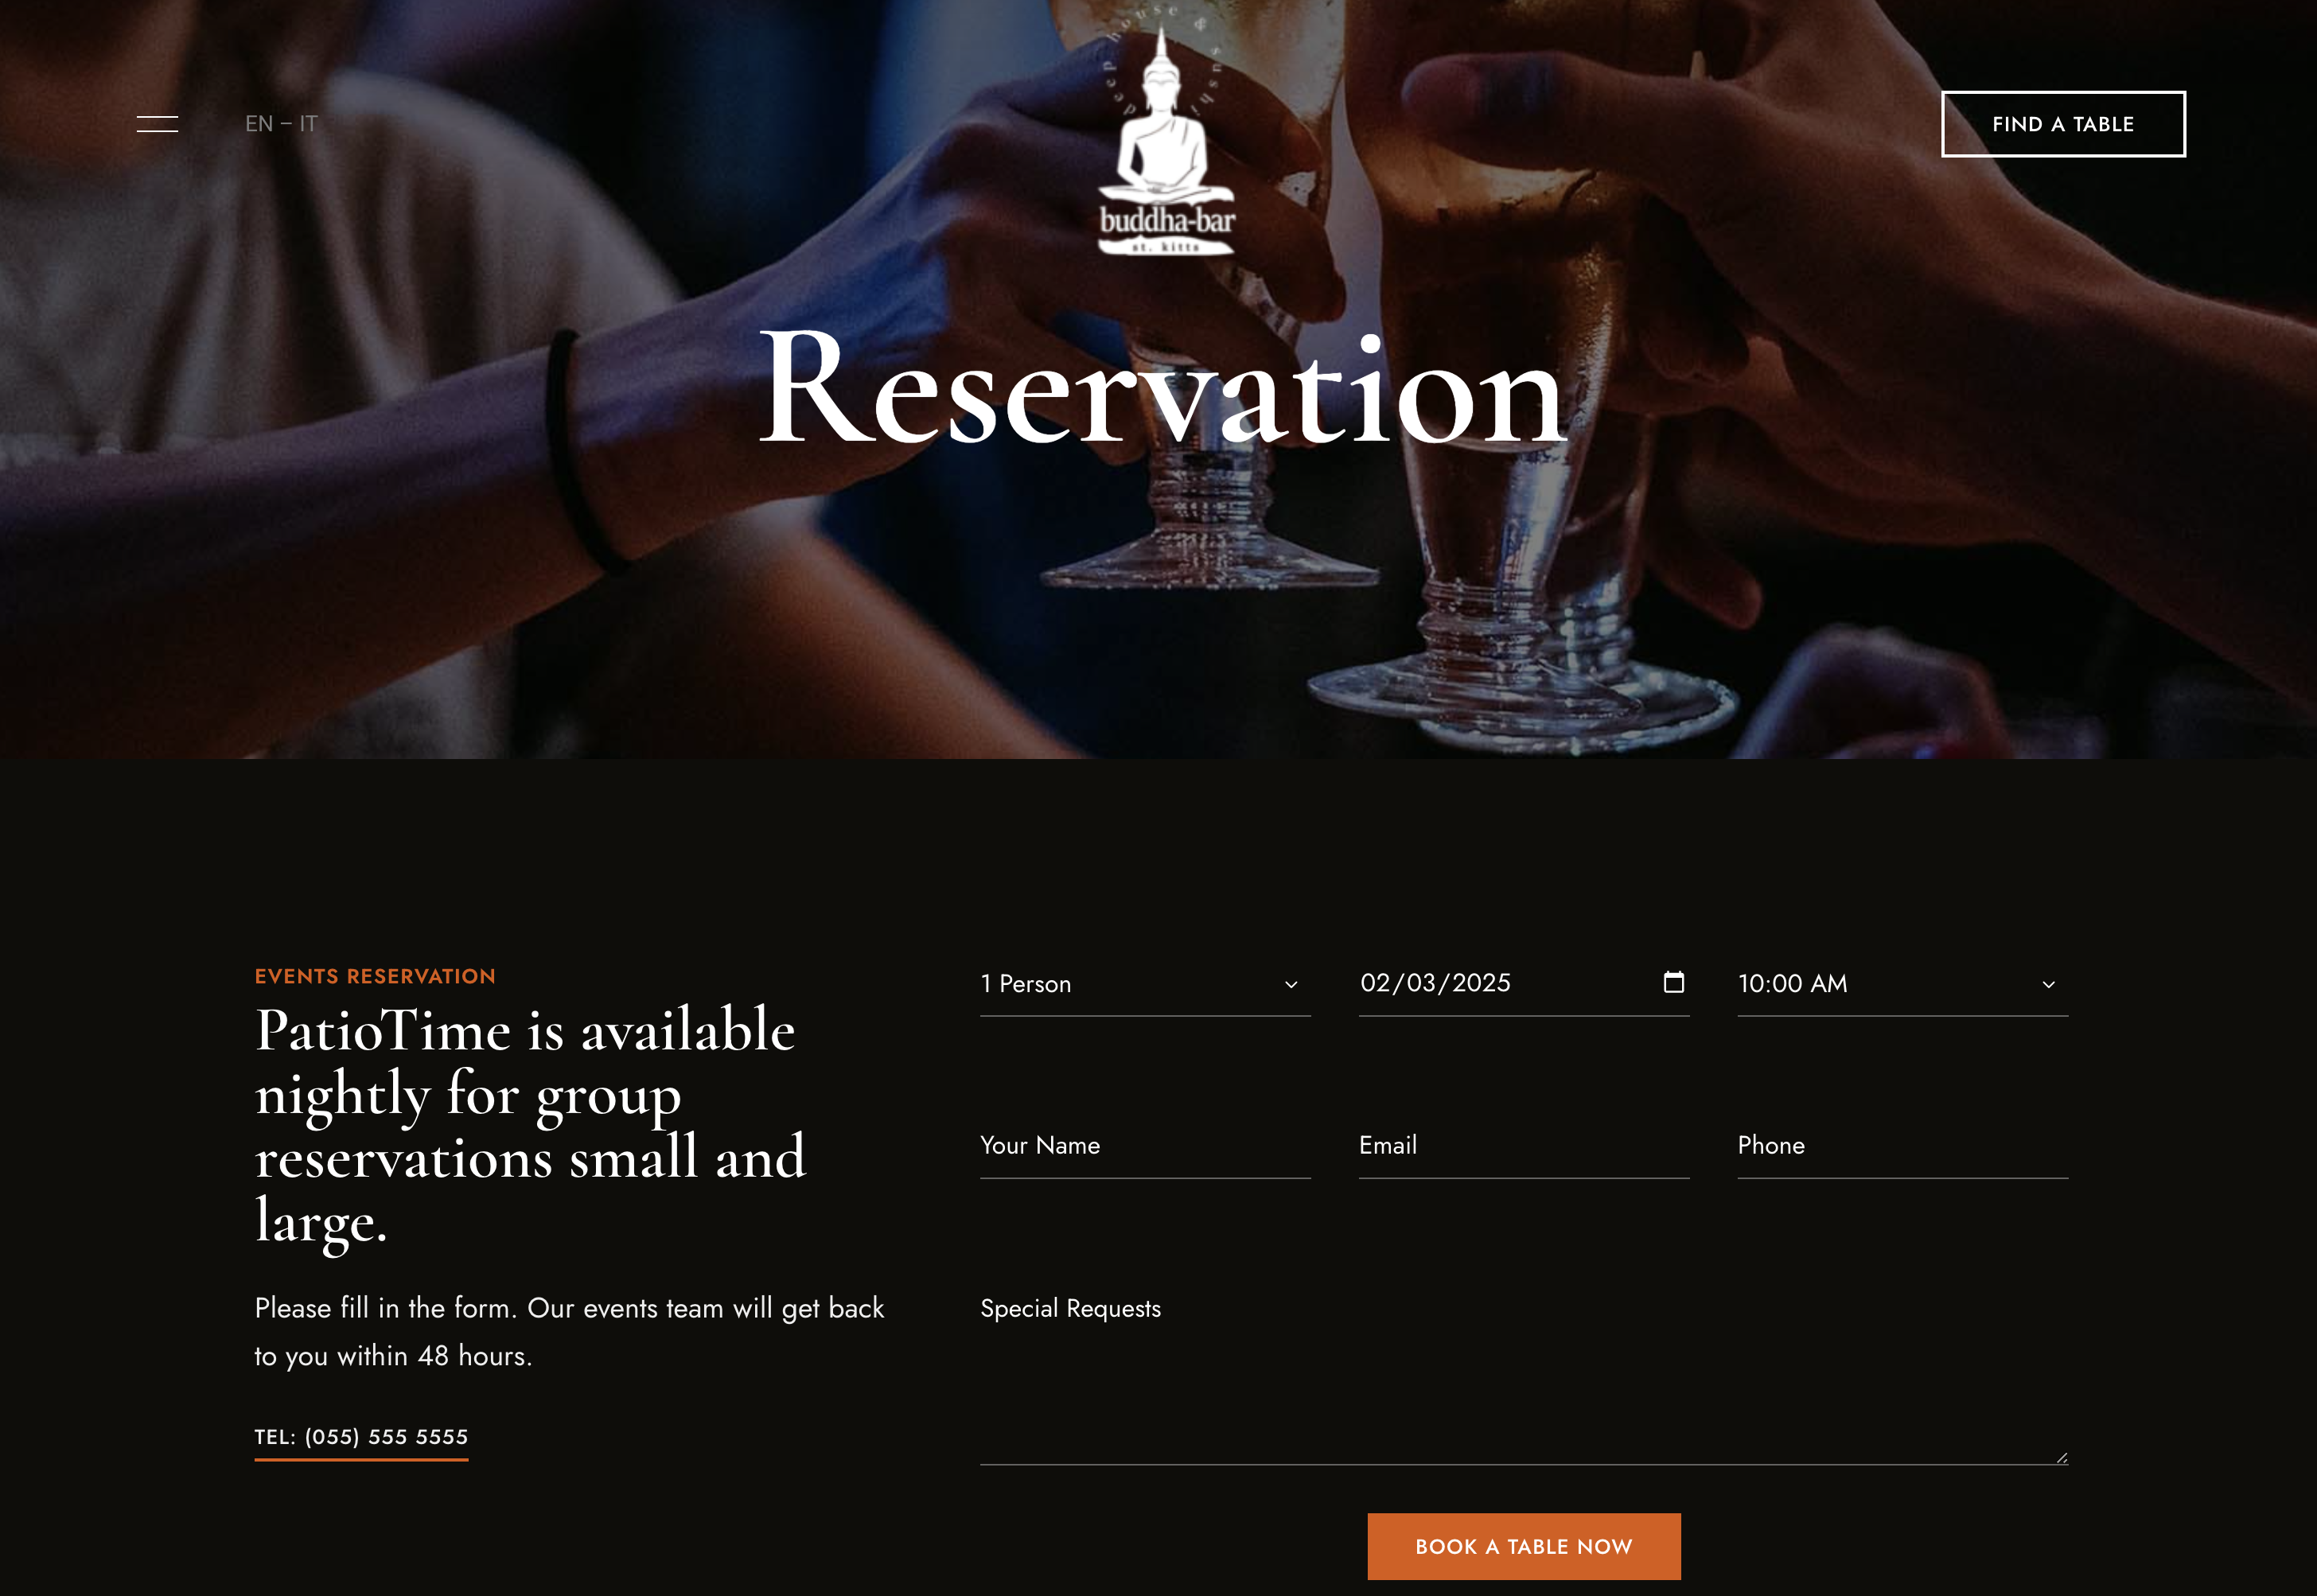Click the Reservation page heading

coord(1162,388)
